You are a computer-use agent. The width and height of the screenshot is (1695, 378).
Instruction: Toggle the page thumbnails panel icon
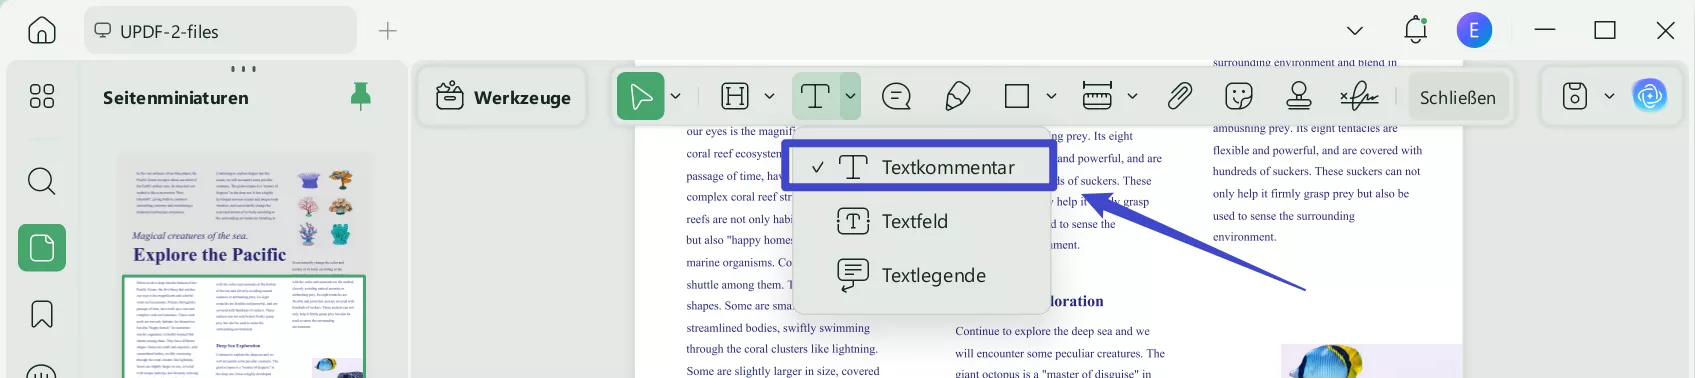[x=42, y=247]
